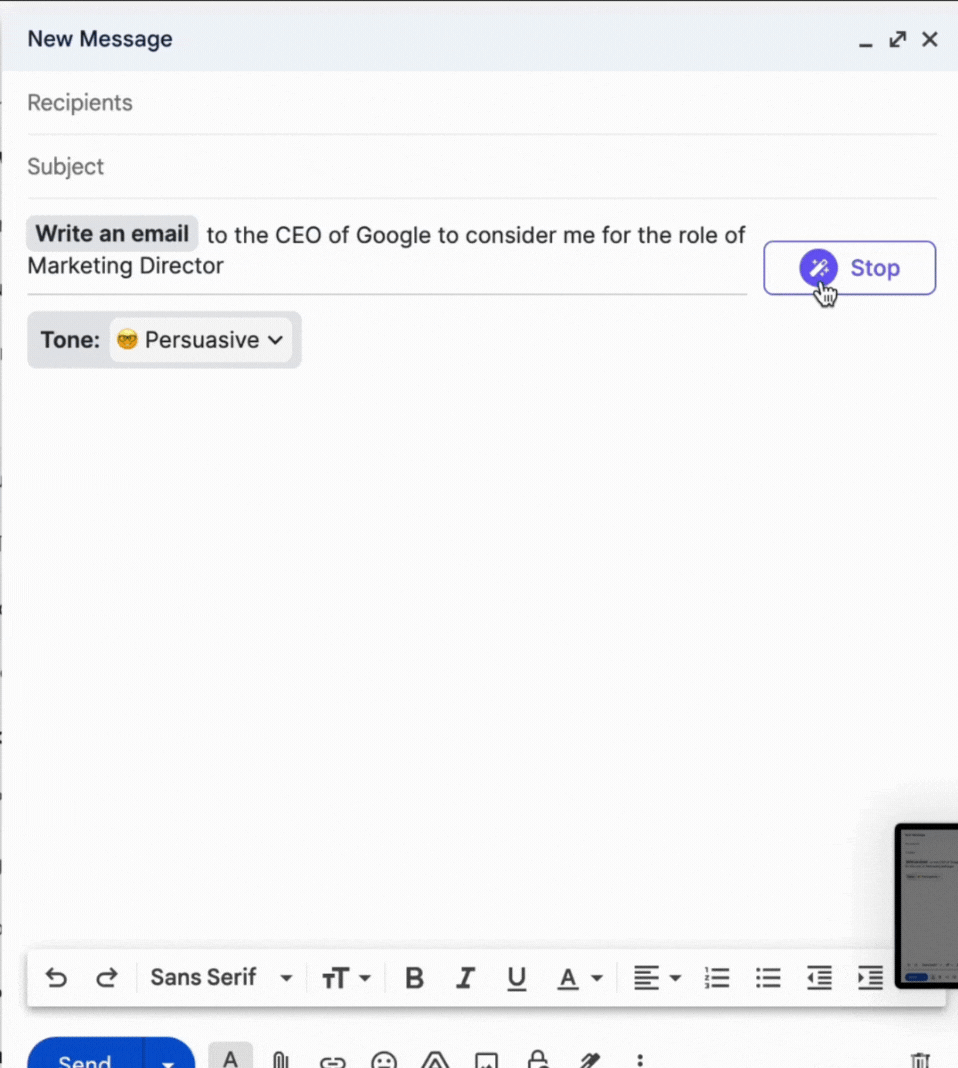Image resolution: width=958 pixels, height=1068 pixels.
Task: Enable confidential mode with the lock icon
Action: [x=537, y=1061]
